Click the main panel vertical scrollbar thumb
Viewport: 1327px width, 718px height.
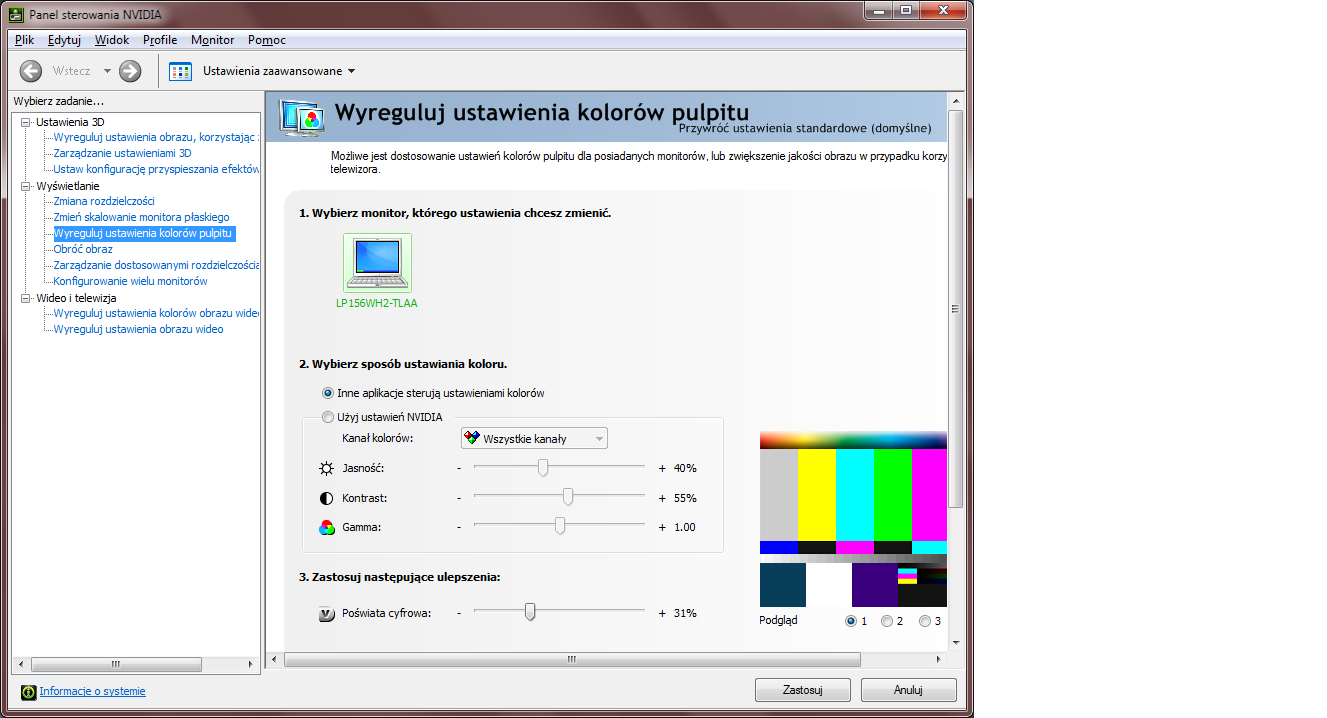click(955, 308)
